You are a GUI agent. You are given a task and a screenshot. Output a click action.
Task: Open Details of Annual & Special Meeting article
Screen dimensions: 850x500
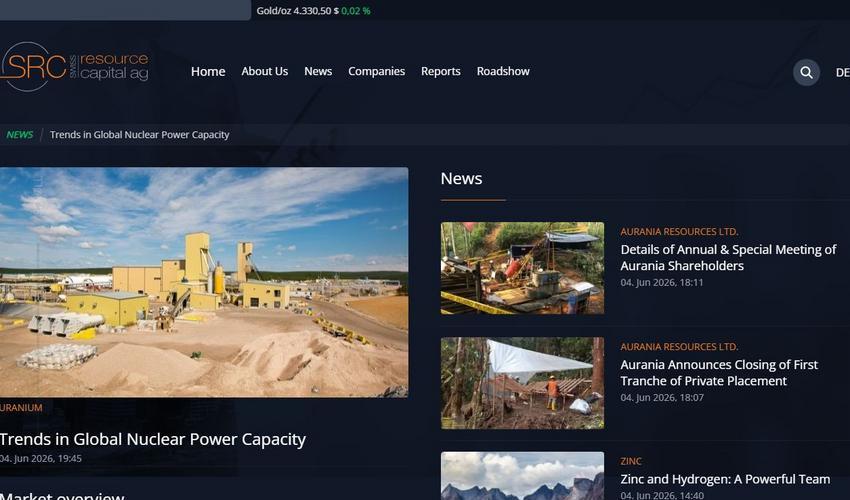pyautogui.click(x=728, y=257)
